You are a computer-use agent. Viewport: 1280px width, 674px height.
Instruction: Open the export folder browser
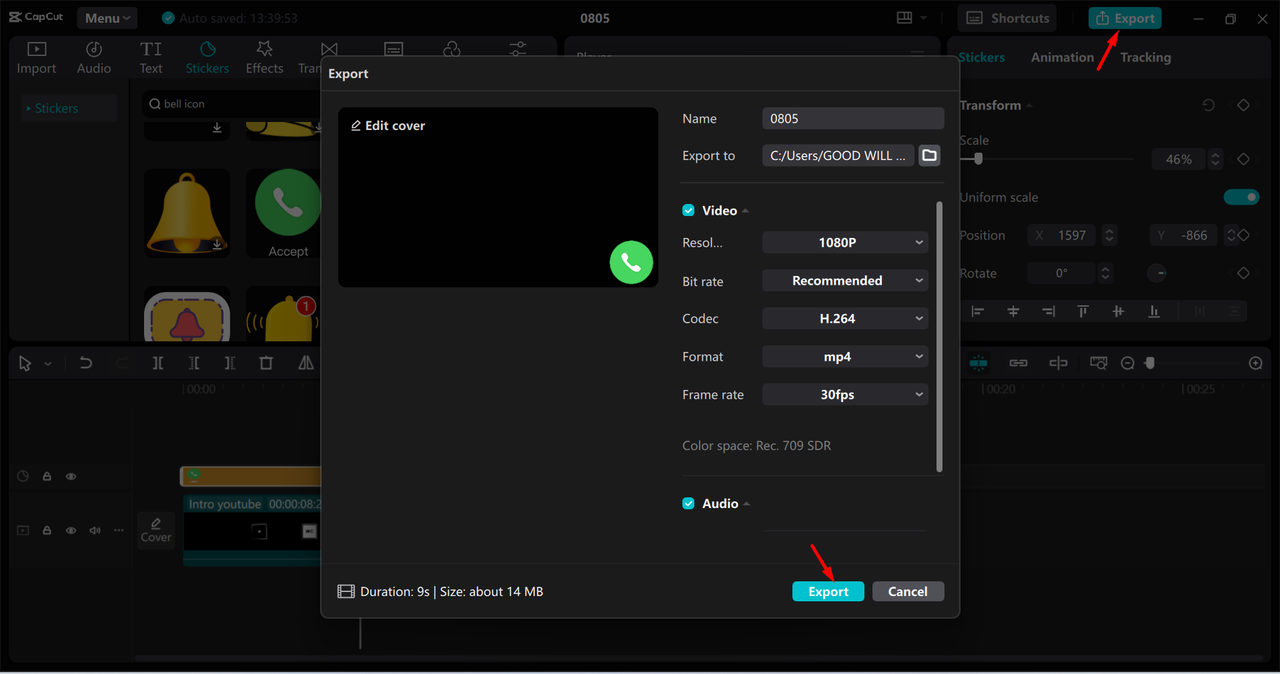[x=930, y=155]
